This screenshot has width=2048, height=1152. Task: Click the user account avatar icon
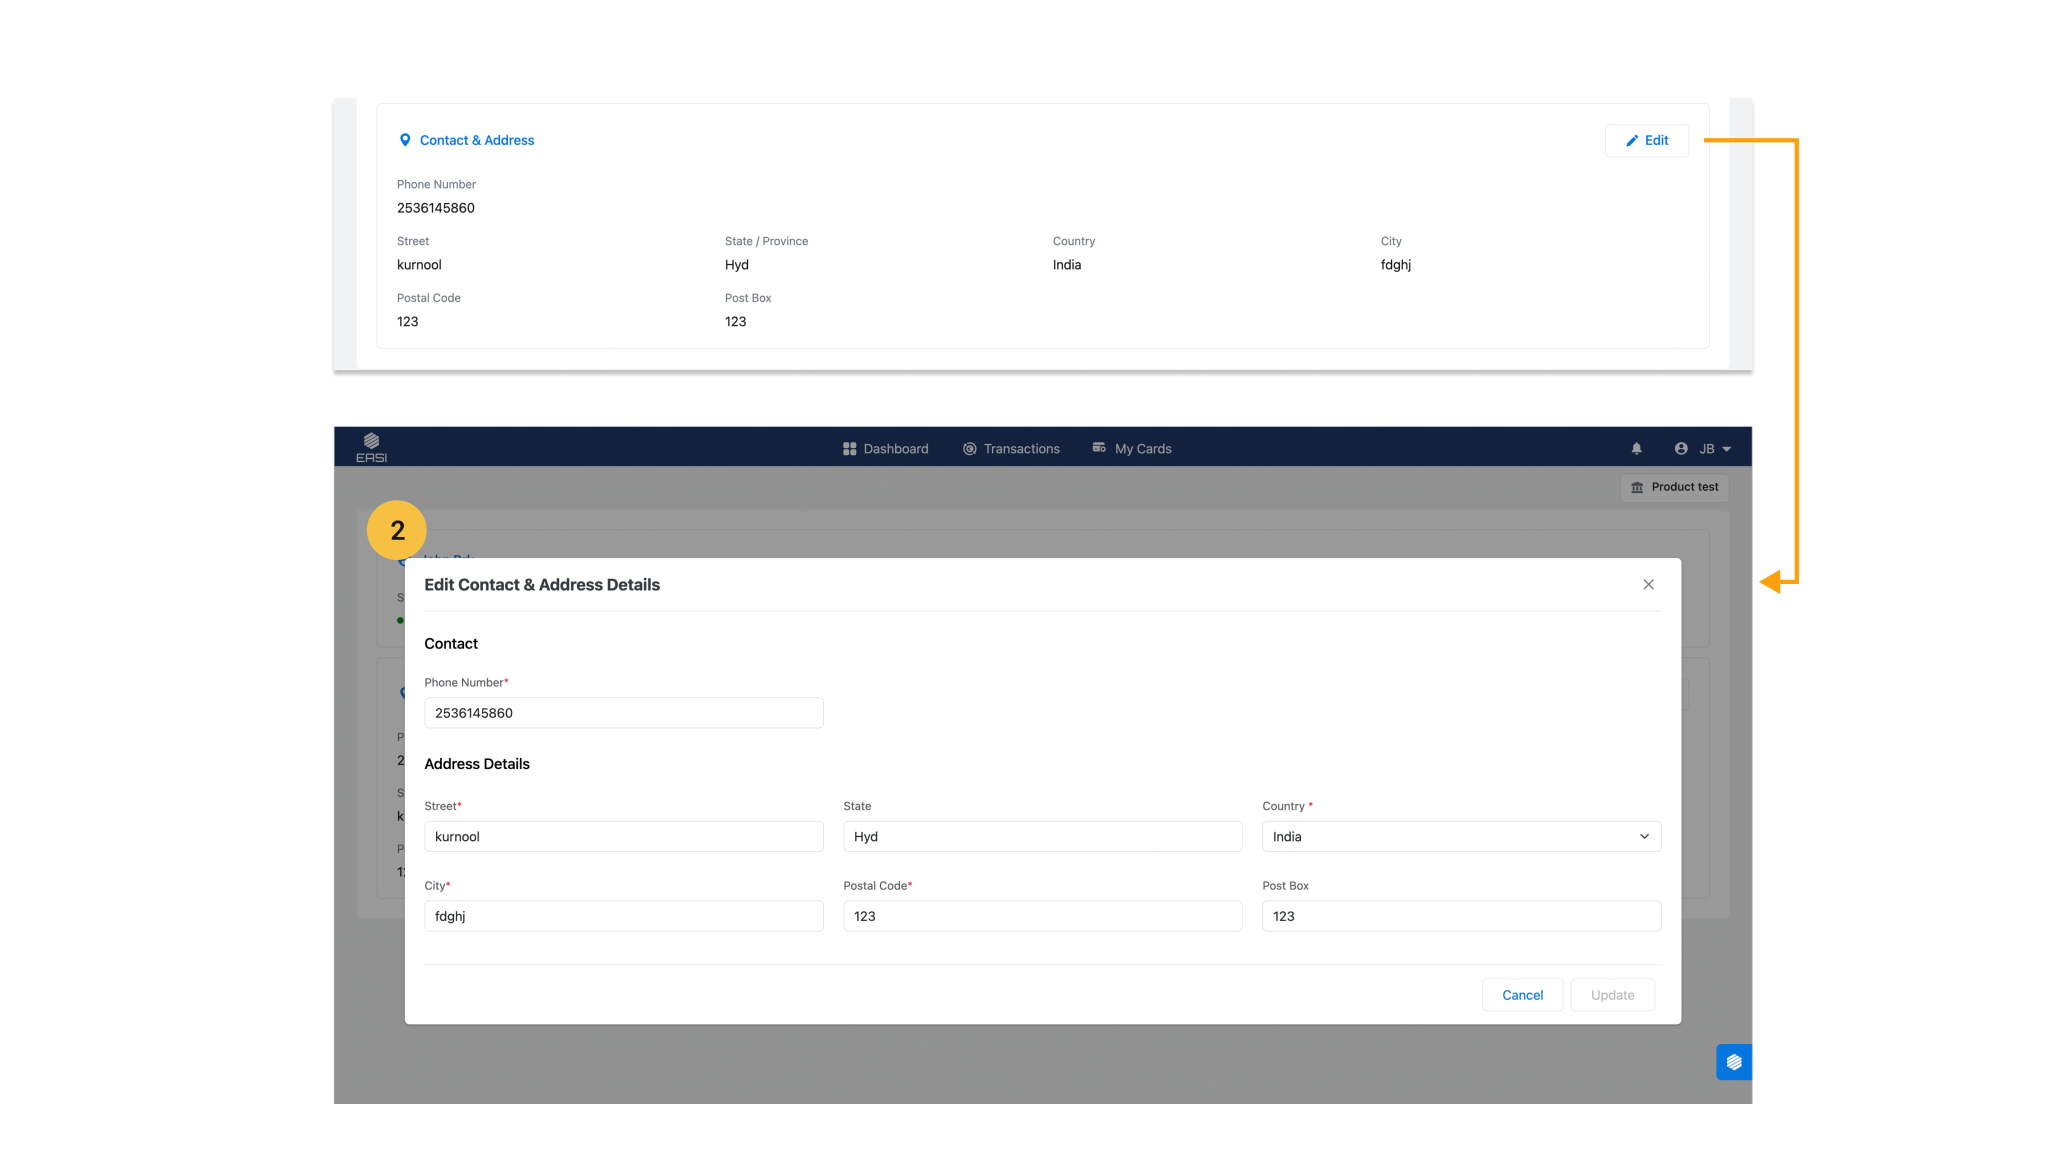point(1681,449)
